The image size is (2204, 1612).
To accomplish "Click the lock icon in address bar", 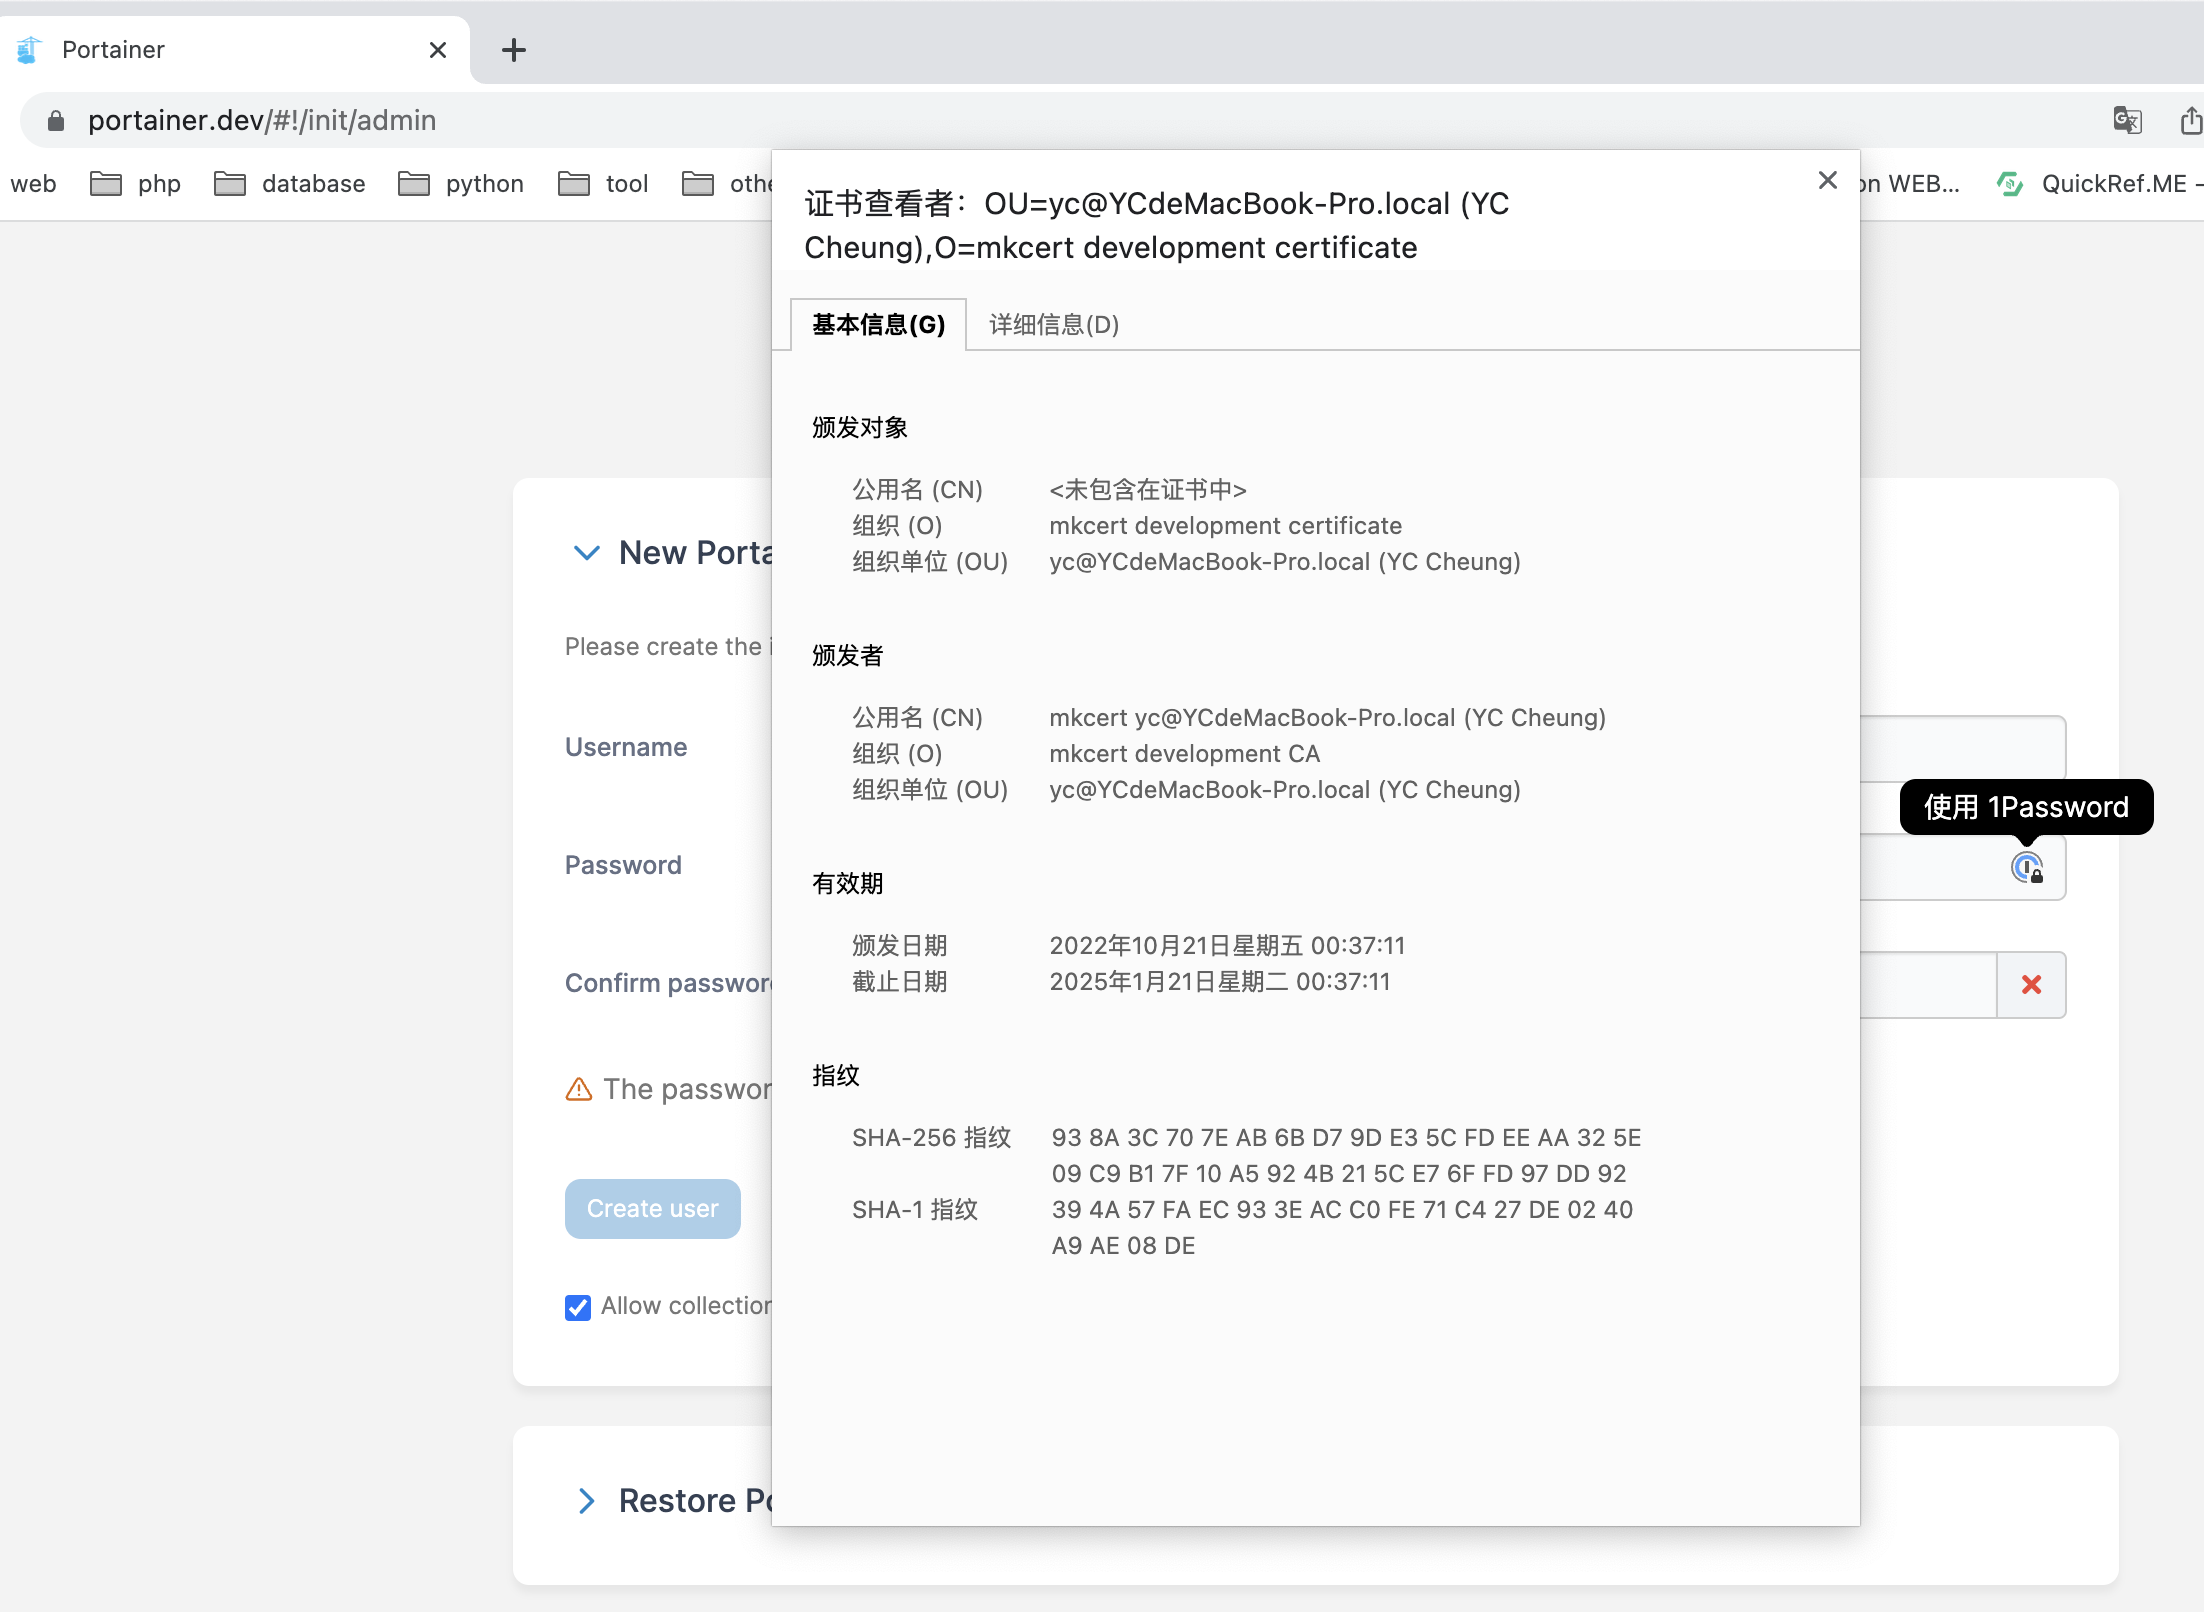I will point(56,121).
